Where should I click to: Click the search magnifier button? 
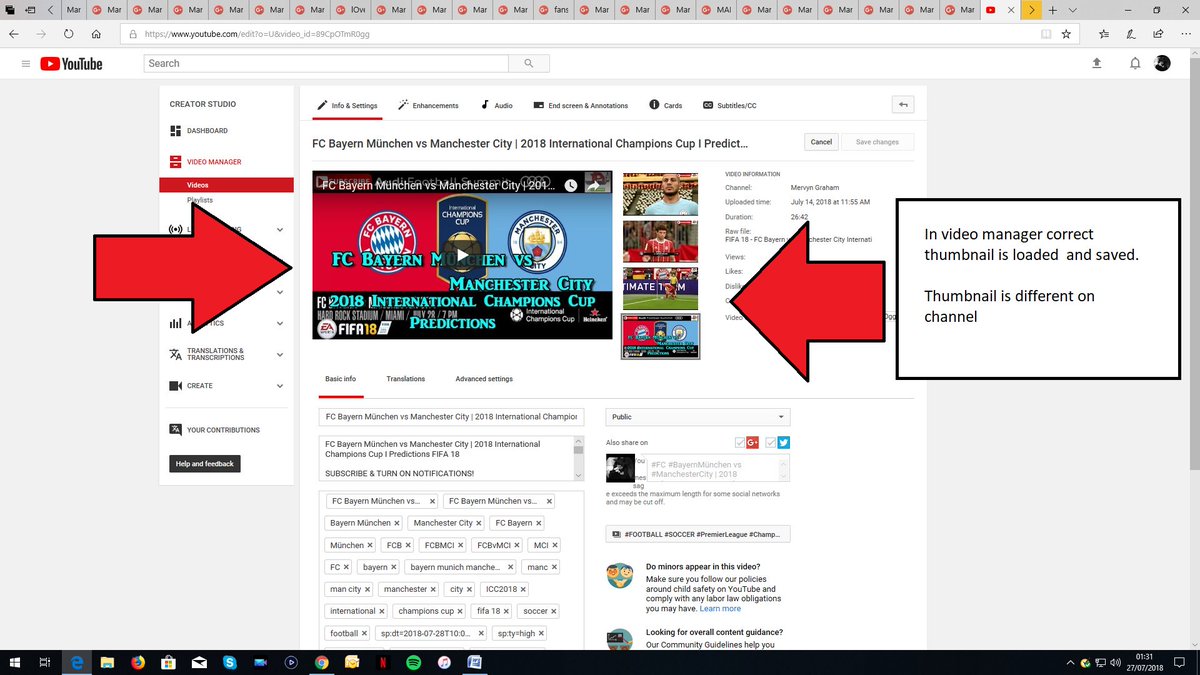(529, 63)
